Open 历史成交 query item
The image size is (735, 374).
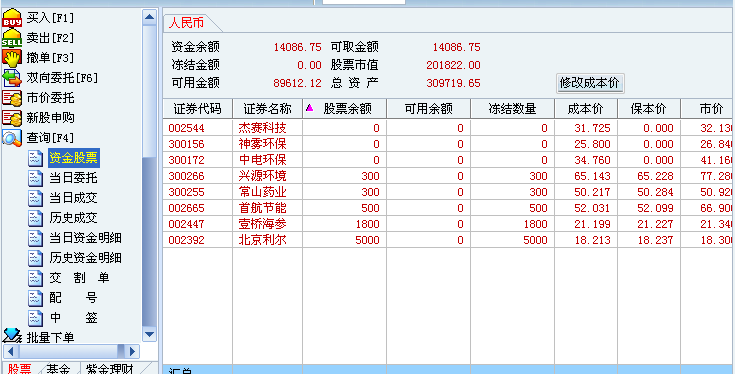coord(73,218)
